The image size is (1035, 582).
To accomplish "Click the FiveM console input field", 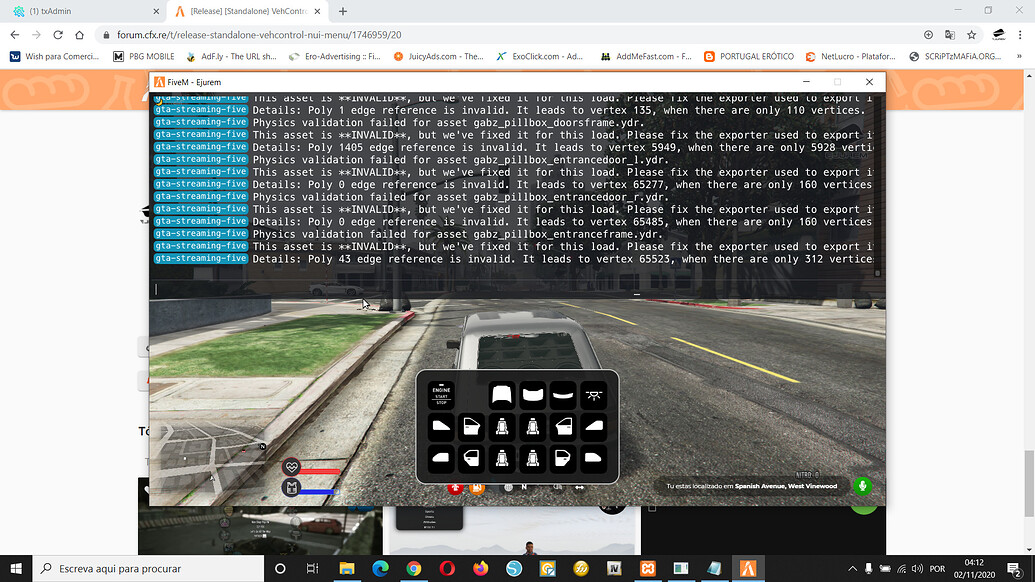I will [400, 289].
